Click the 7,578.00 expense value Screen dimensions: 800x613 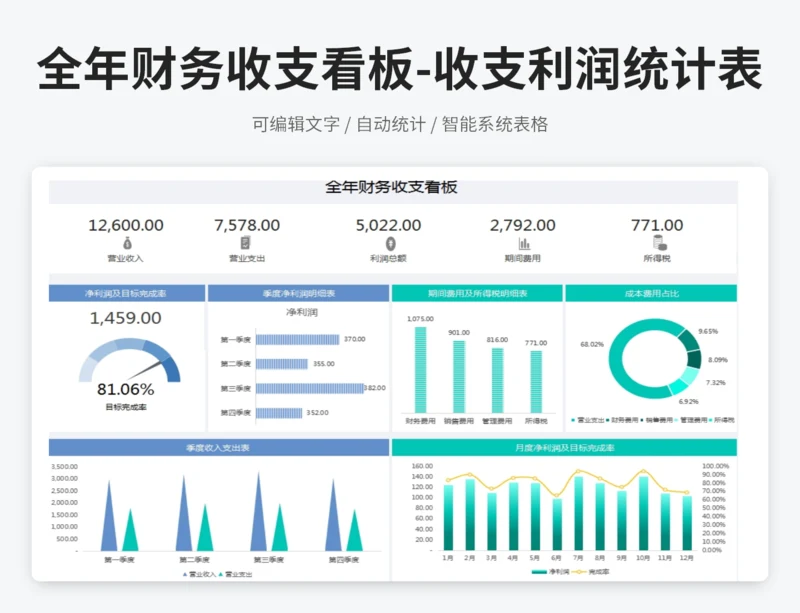[x=247, y=225]
